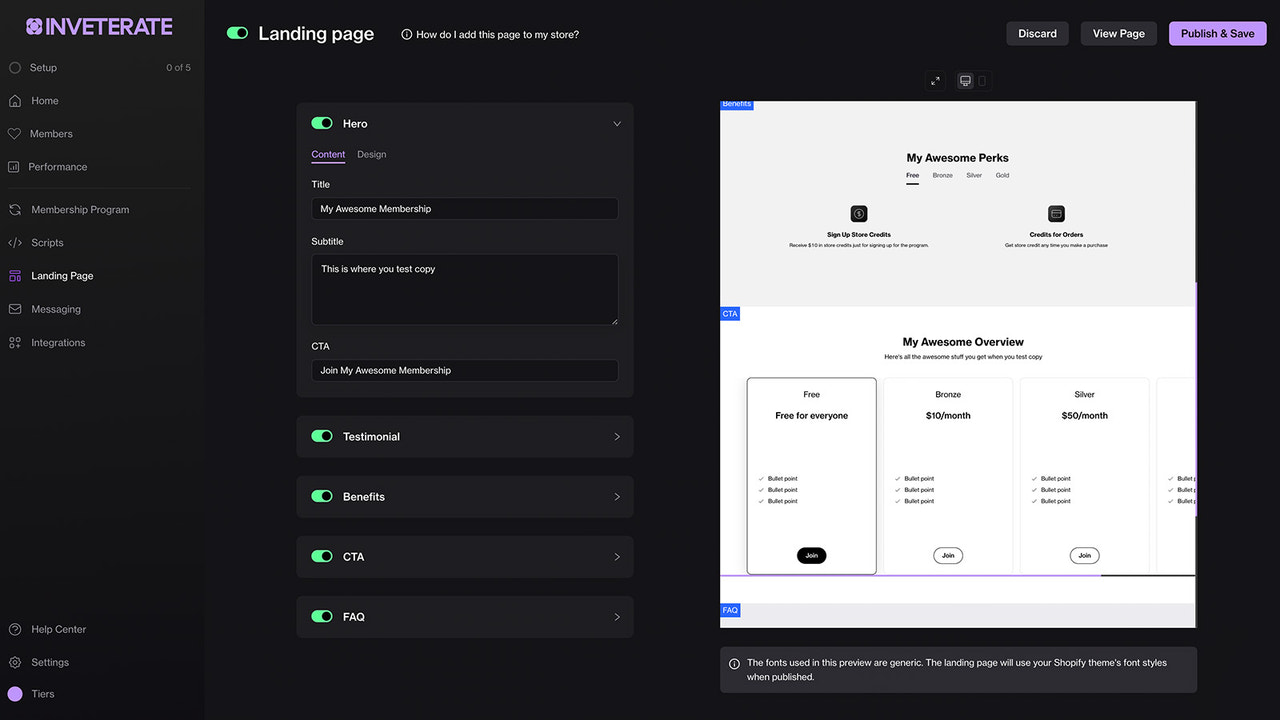Open Messaging via the envelope icon
The image size is (1280, 720).
coord(15,309)
